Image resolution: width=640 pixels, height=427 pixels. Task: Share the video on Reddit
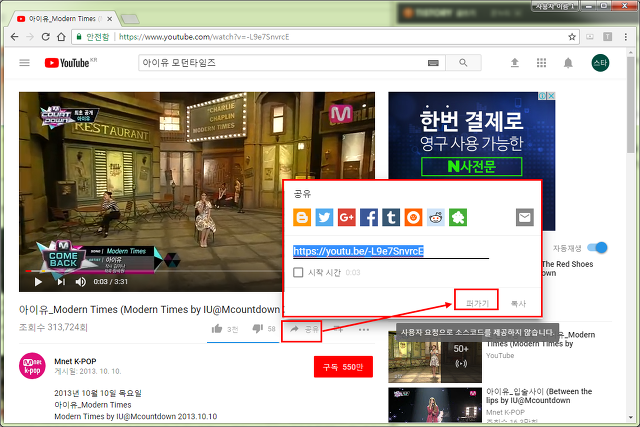(x=436, y=217)
